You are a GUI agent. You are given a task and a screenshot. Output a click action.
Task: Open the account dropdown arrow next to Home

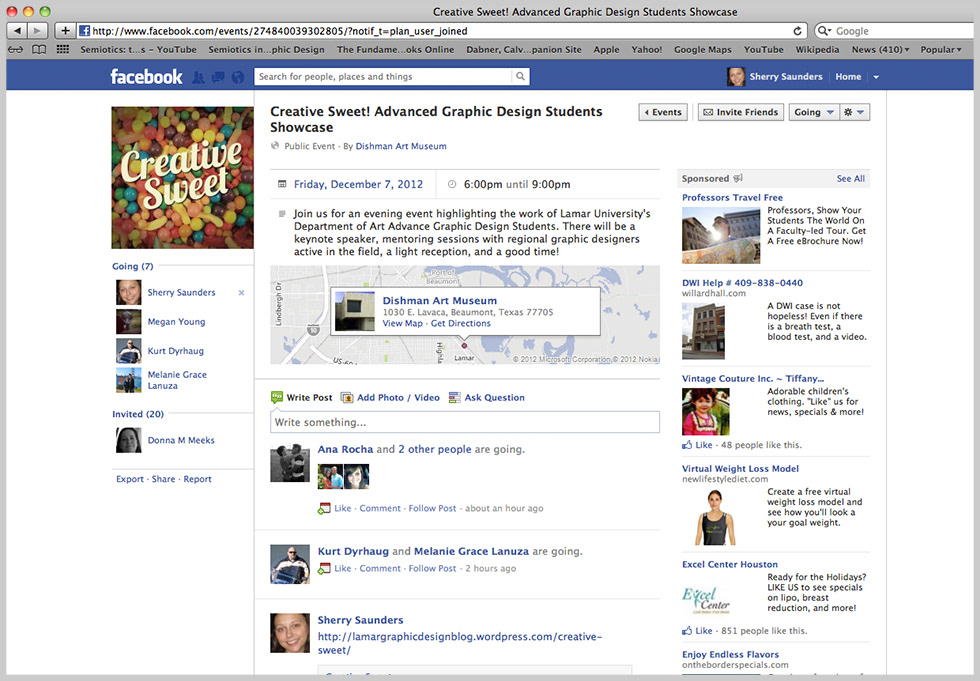(x=876, y=77)
